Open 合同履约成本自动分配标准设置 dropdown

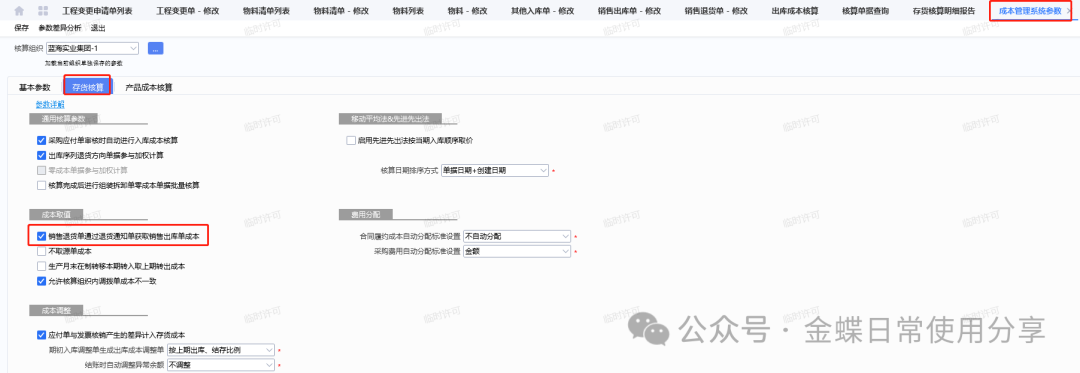click(x=517, y=237)
